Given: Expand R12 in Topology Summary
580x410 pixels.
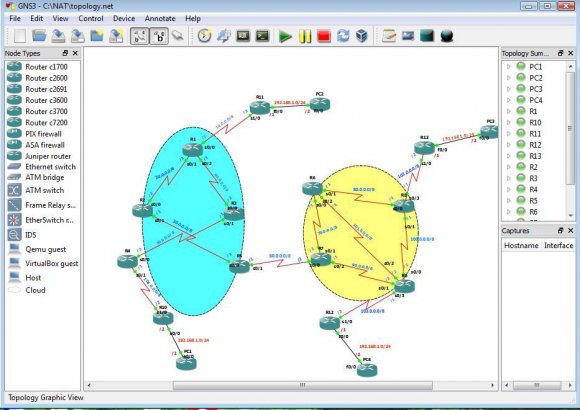Looking at the screenshot, I should (x=509, y=145).
